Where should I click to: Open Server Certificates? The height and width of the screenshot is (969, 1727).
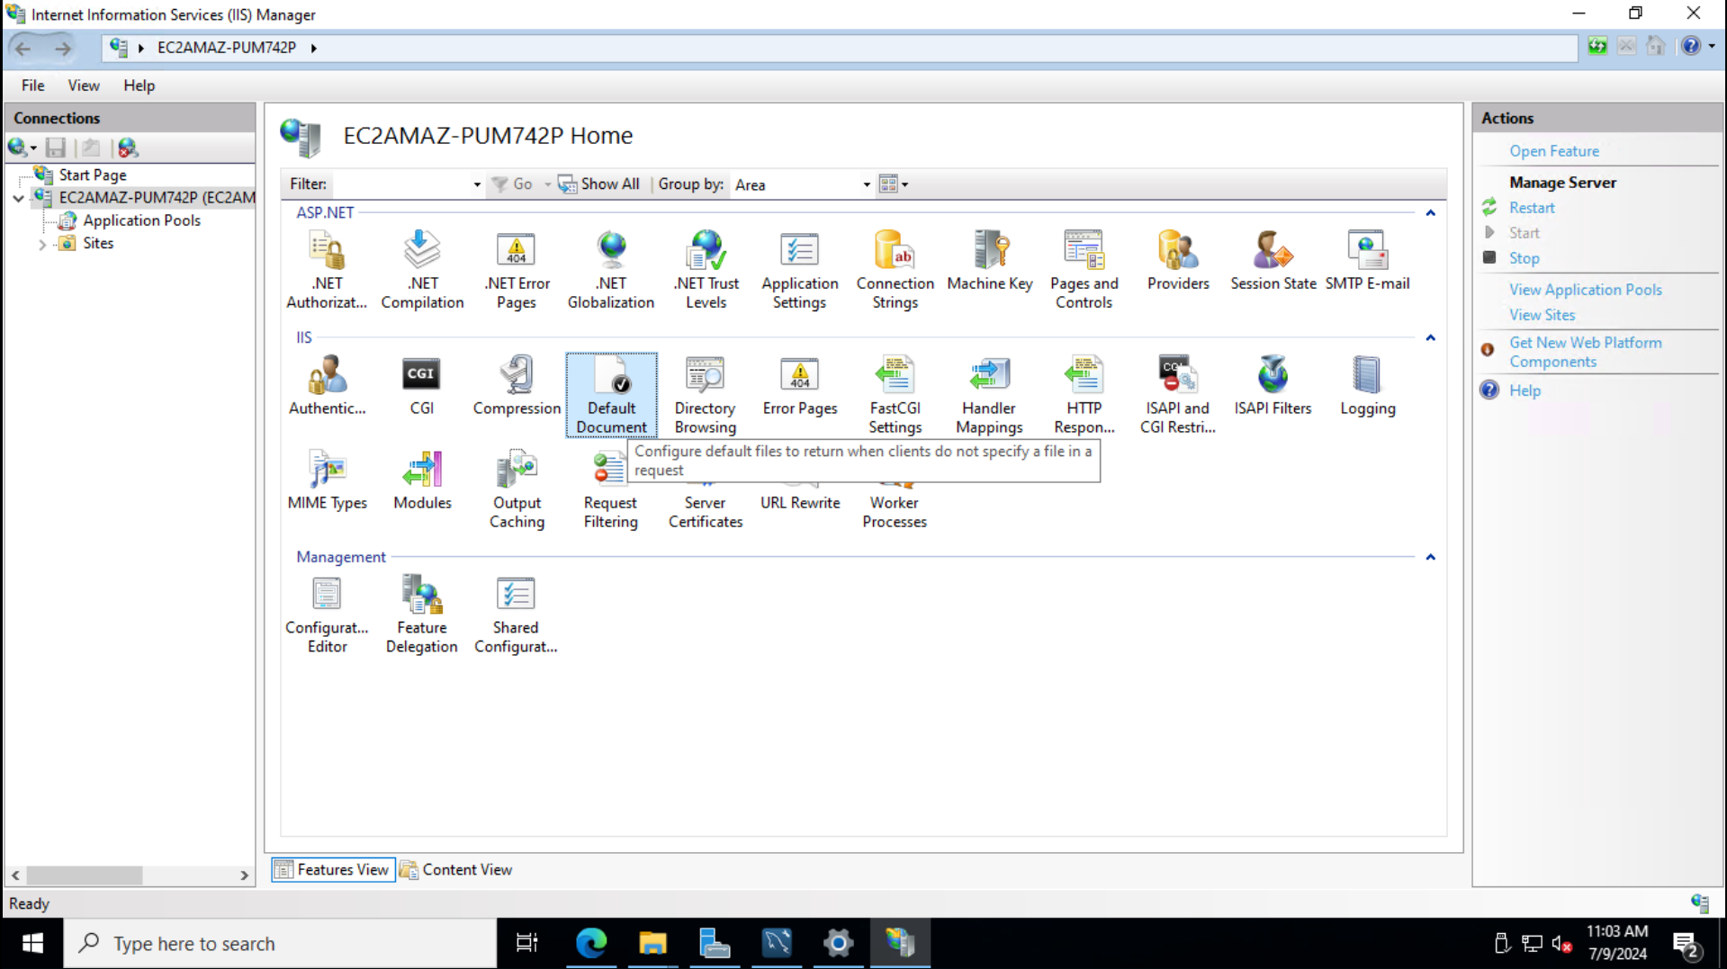click(704, 490)
